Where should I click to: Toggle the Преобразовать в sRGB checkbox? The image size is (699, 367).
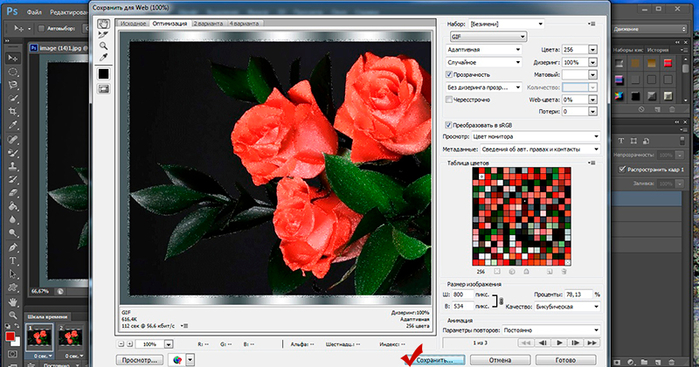[448, 125]
